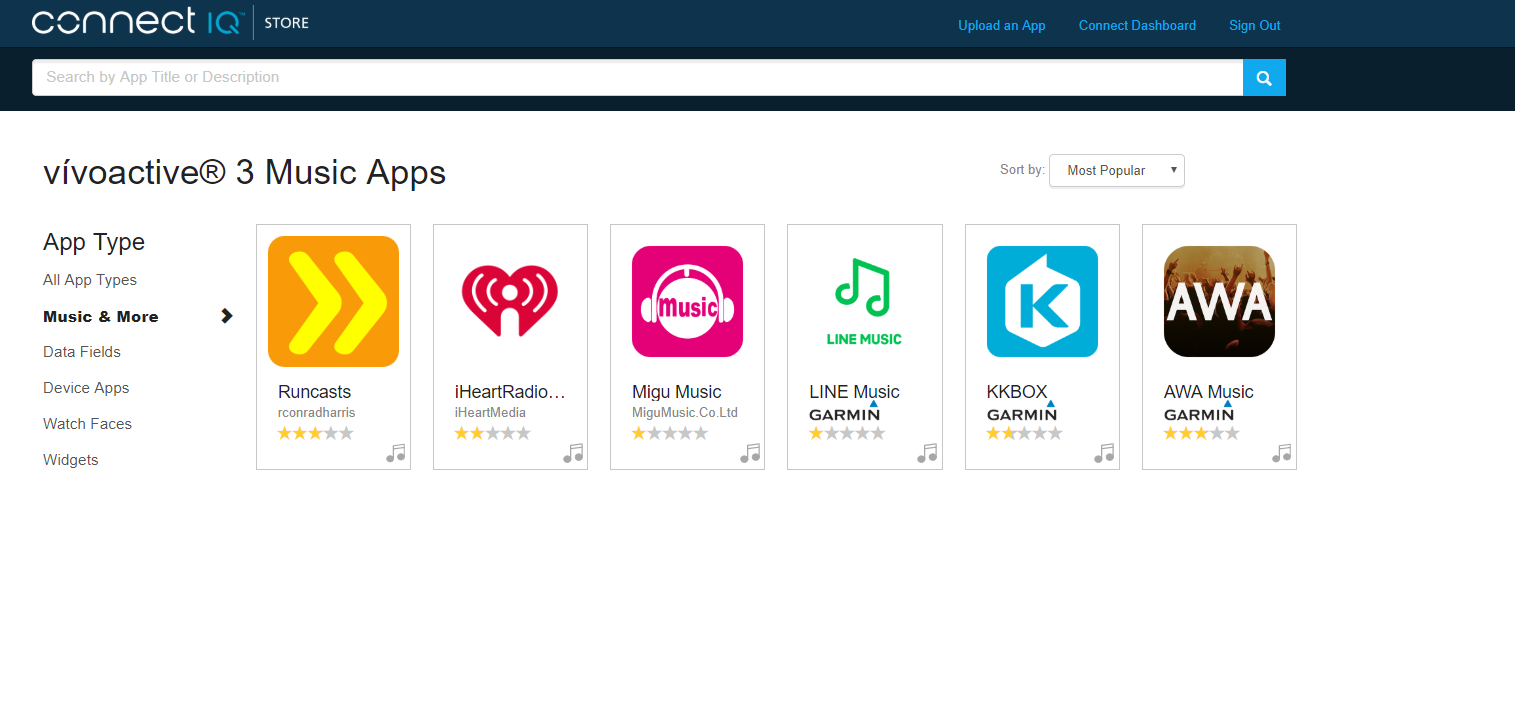This screenshot has width=1515, height=717.
Task: Click arrow beside Music & More
Action: 227,316
